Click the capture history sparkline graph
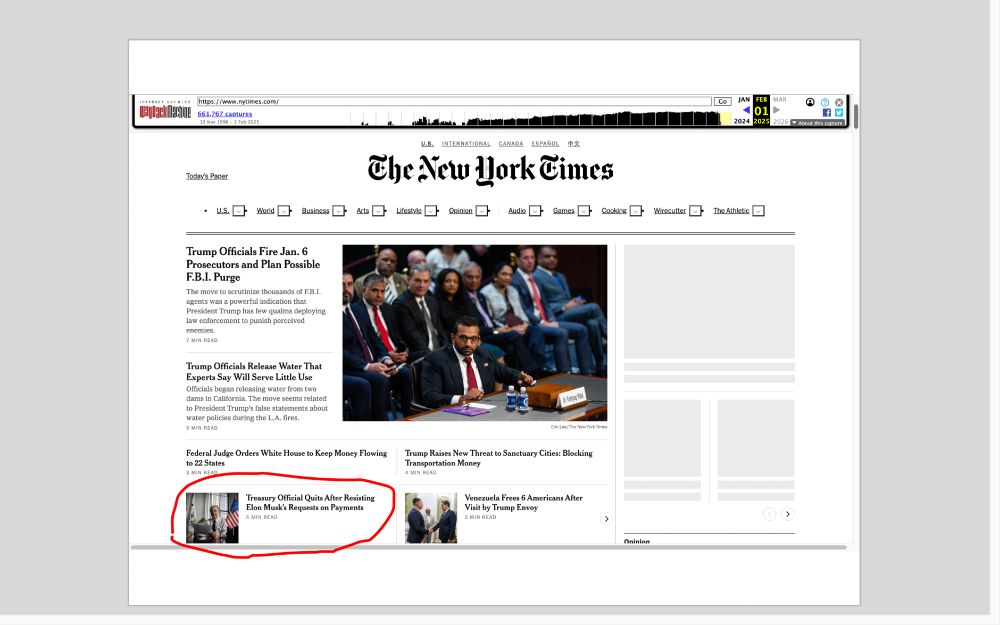1000x625 pixels. click(x=541, y=118)
